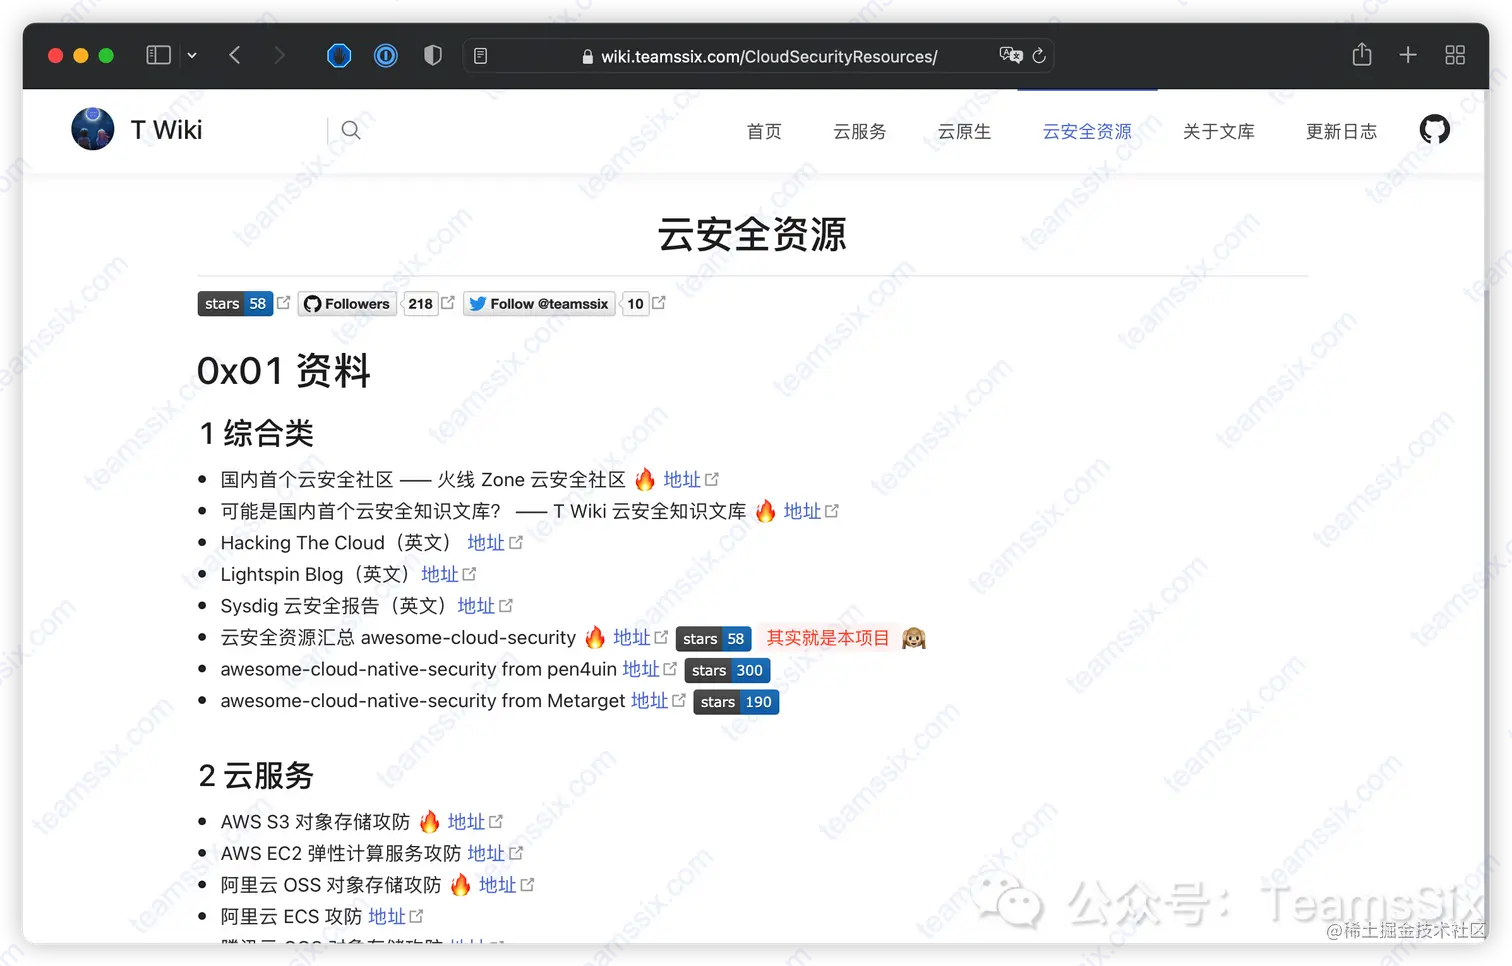This screenshot has height=966, width=1512.
Task: Open 地址 link for AWS S3 对象存储攻防
Action: (x=466, y=822)
